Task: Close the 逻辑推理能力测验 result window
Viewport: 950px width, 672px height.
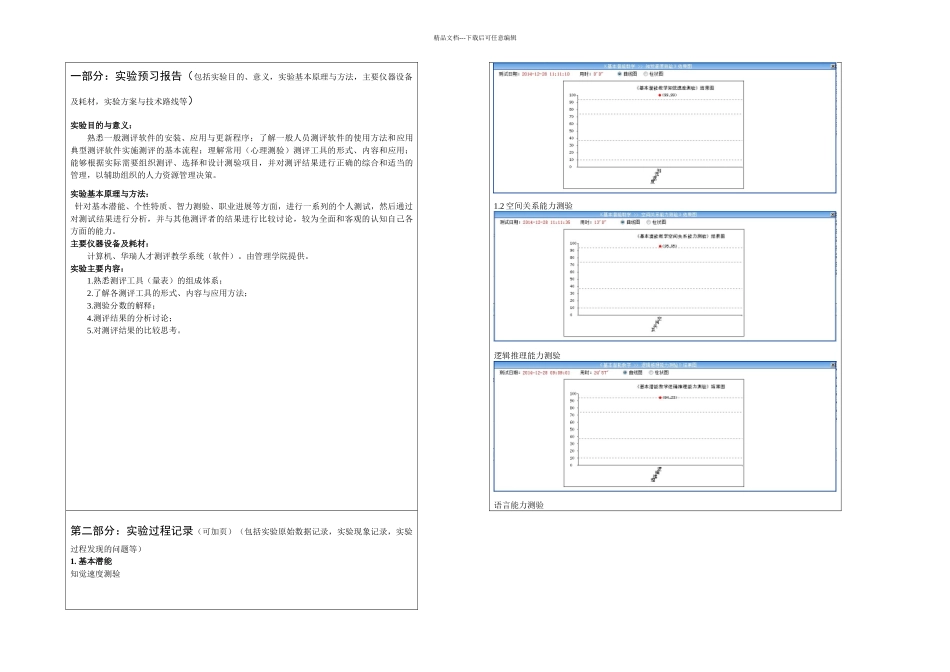Action: pos(832,365)
